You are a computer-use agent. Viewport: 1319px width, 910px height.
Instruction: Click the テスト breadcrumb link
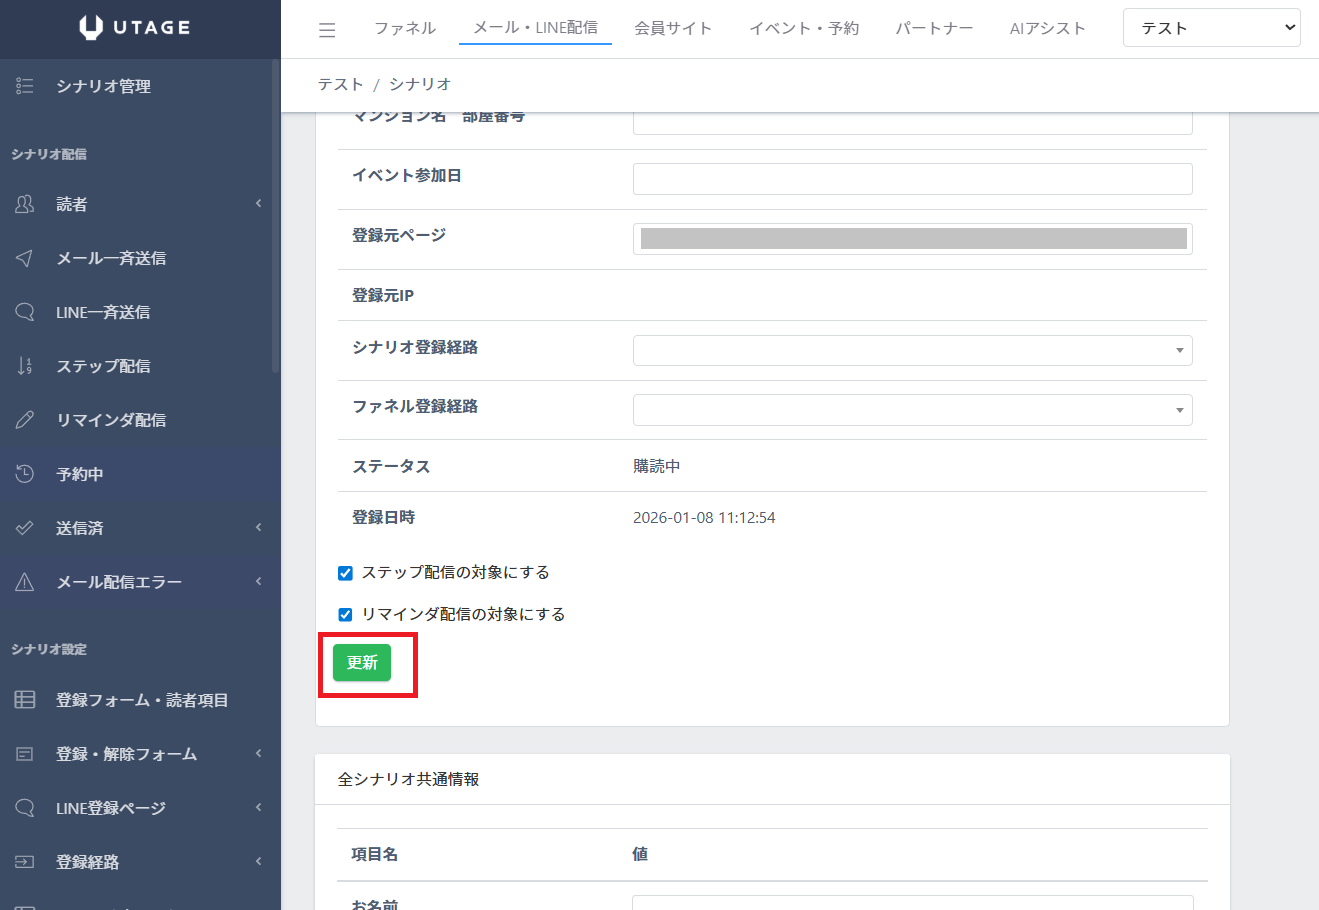pyautogui.click(x=340, y=84)
